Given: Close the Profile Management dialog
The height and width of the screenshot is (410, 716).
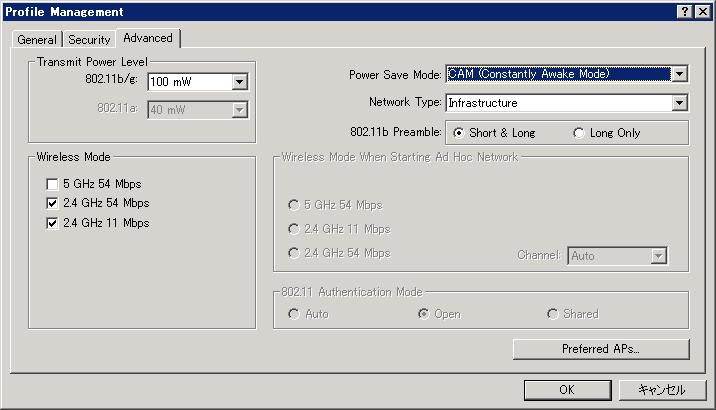Looking at the screenshot, I should point(702,11).
